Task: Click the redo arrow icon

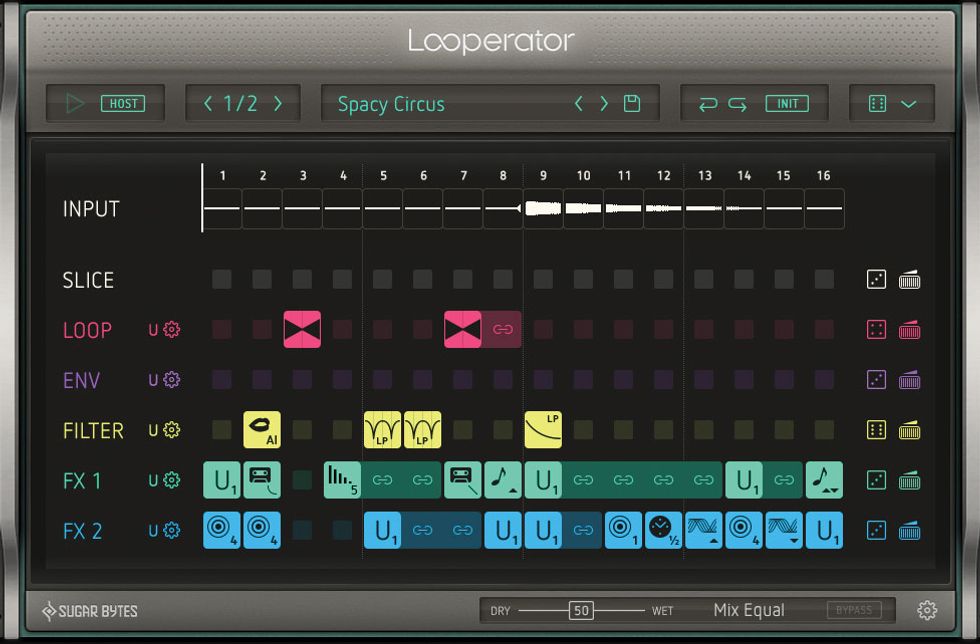Action: point(738,104)
